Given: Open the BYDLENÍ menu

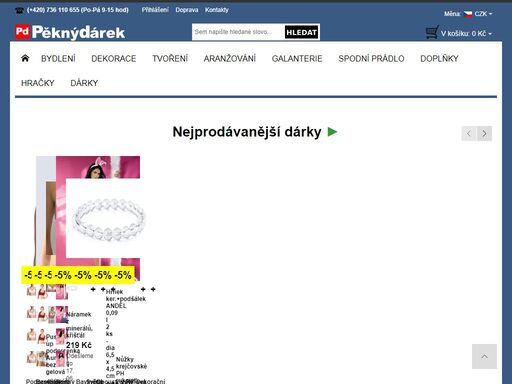Looking at the screenshot, I should point(58,59).
